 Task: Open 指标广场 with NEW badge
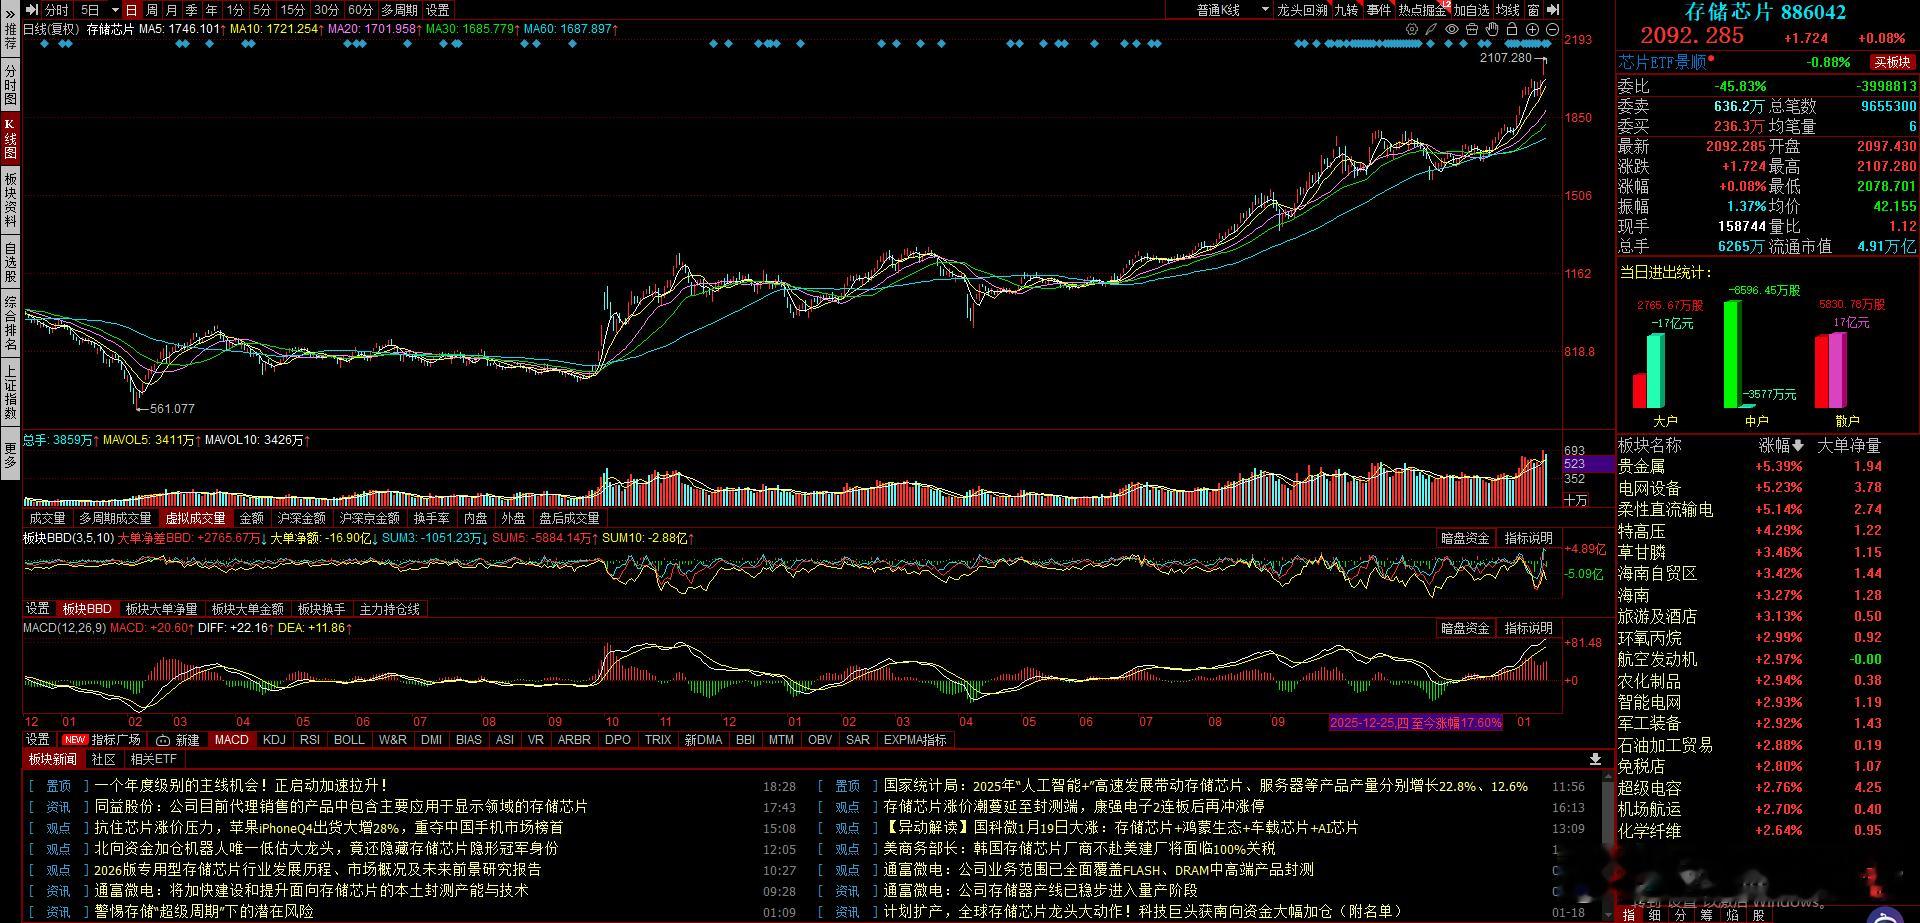click(x=103, y=740)
